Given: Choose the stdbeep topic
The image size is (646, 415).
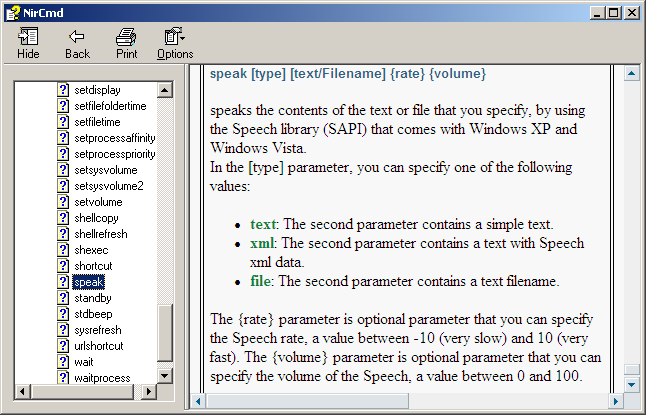Looking at the screenshot, I should point(93,314).
